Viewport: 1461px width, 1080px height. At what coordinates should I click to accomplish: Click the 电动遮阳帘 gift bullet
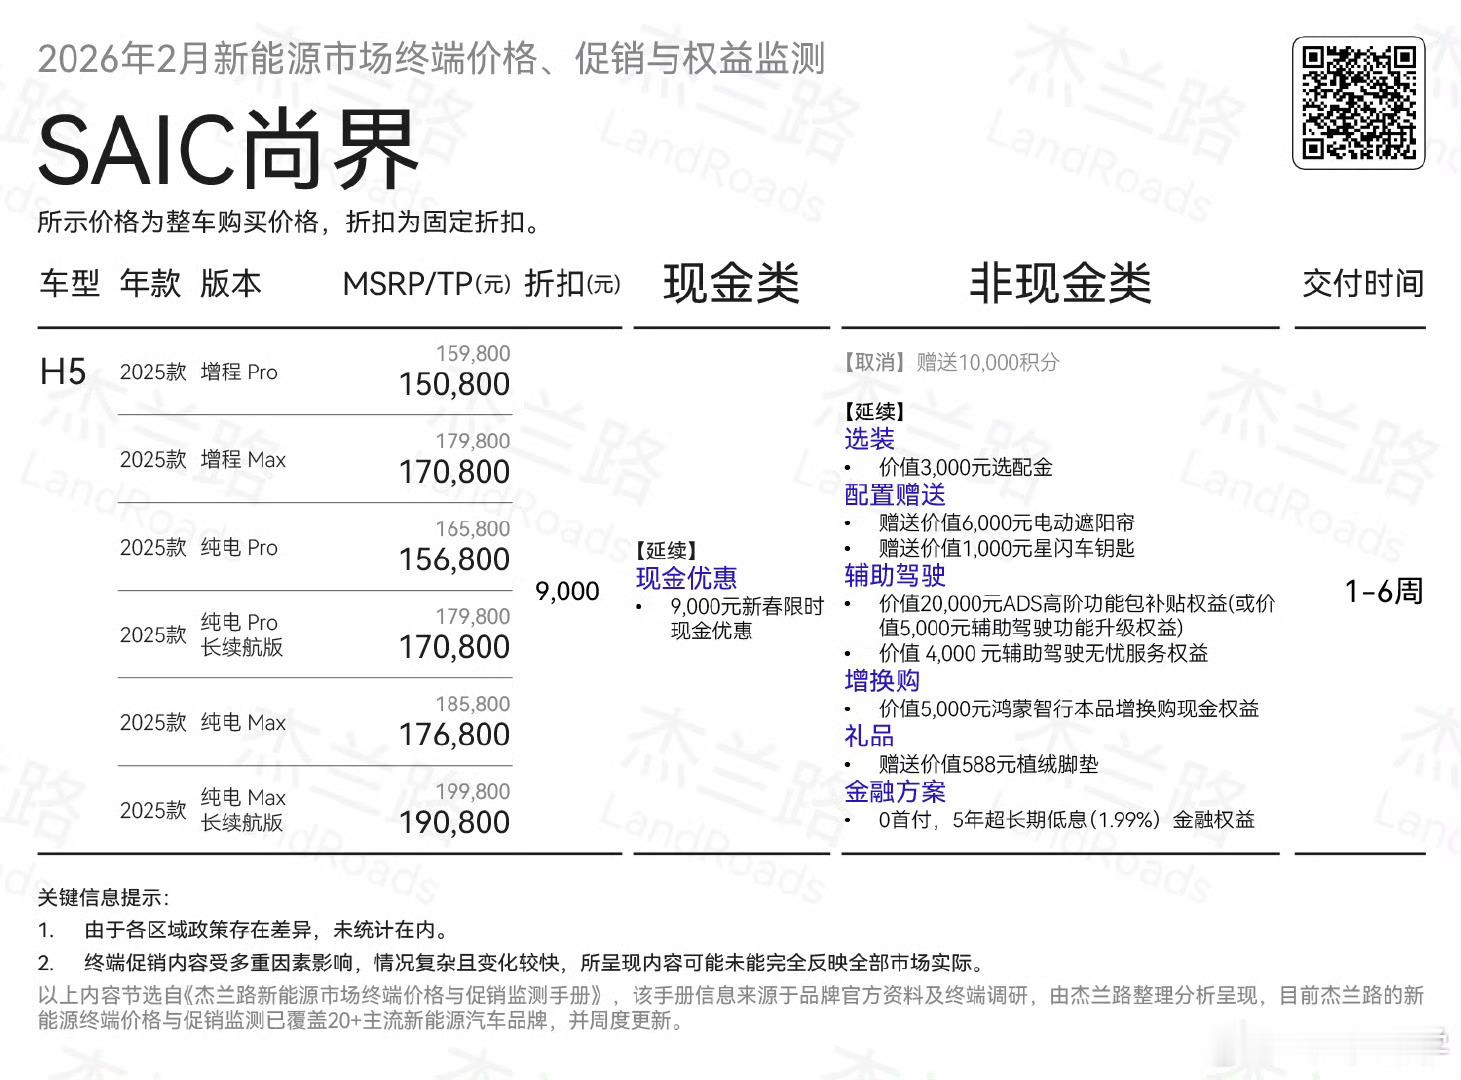click(x=989, y=522)
